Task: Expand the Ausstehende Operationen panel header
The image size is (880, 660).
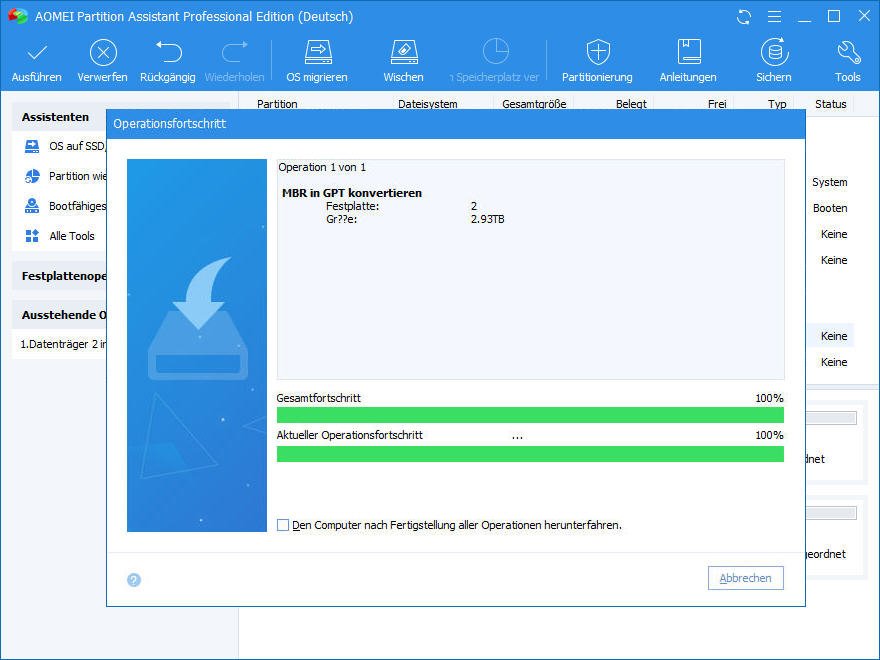Action: click(x=59, y=315)
